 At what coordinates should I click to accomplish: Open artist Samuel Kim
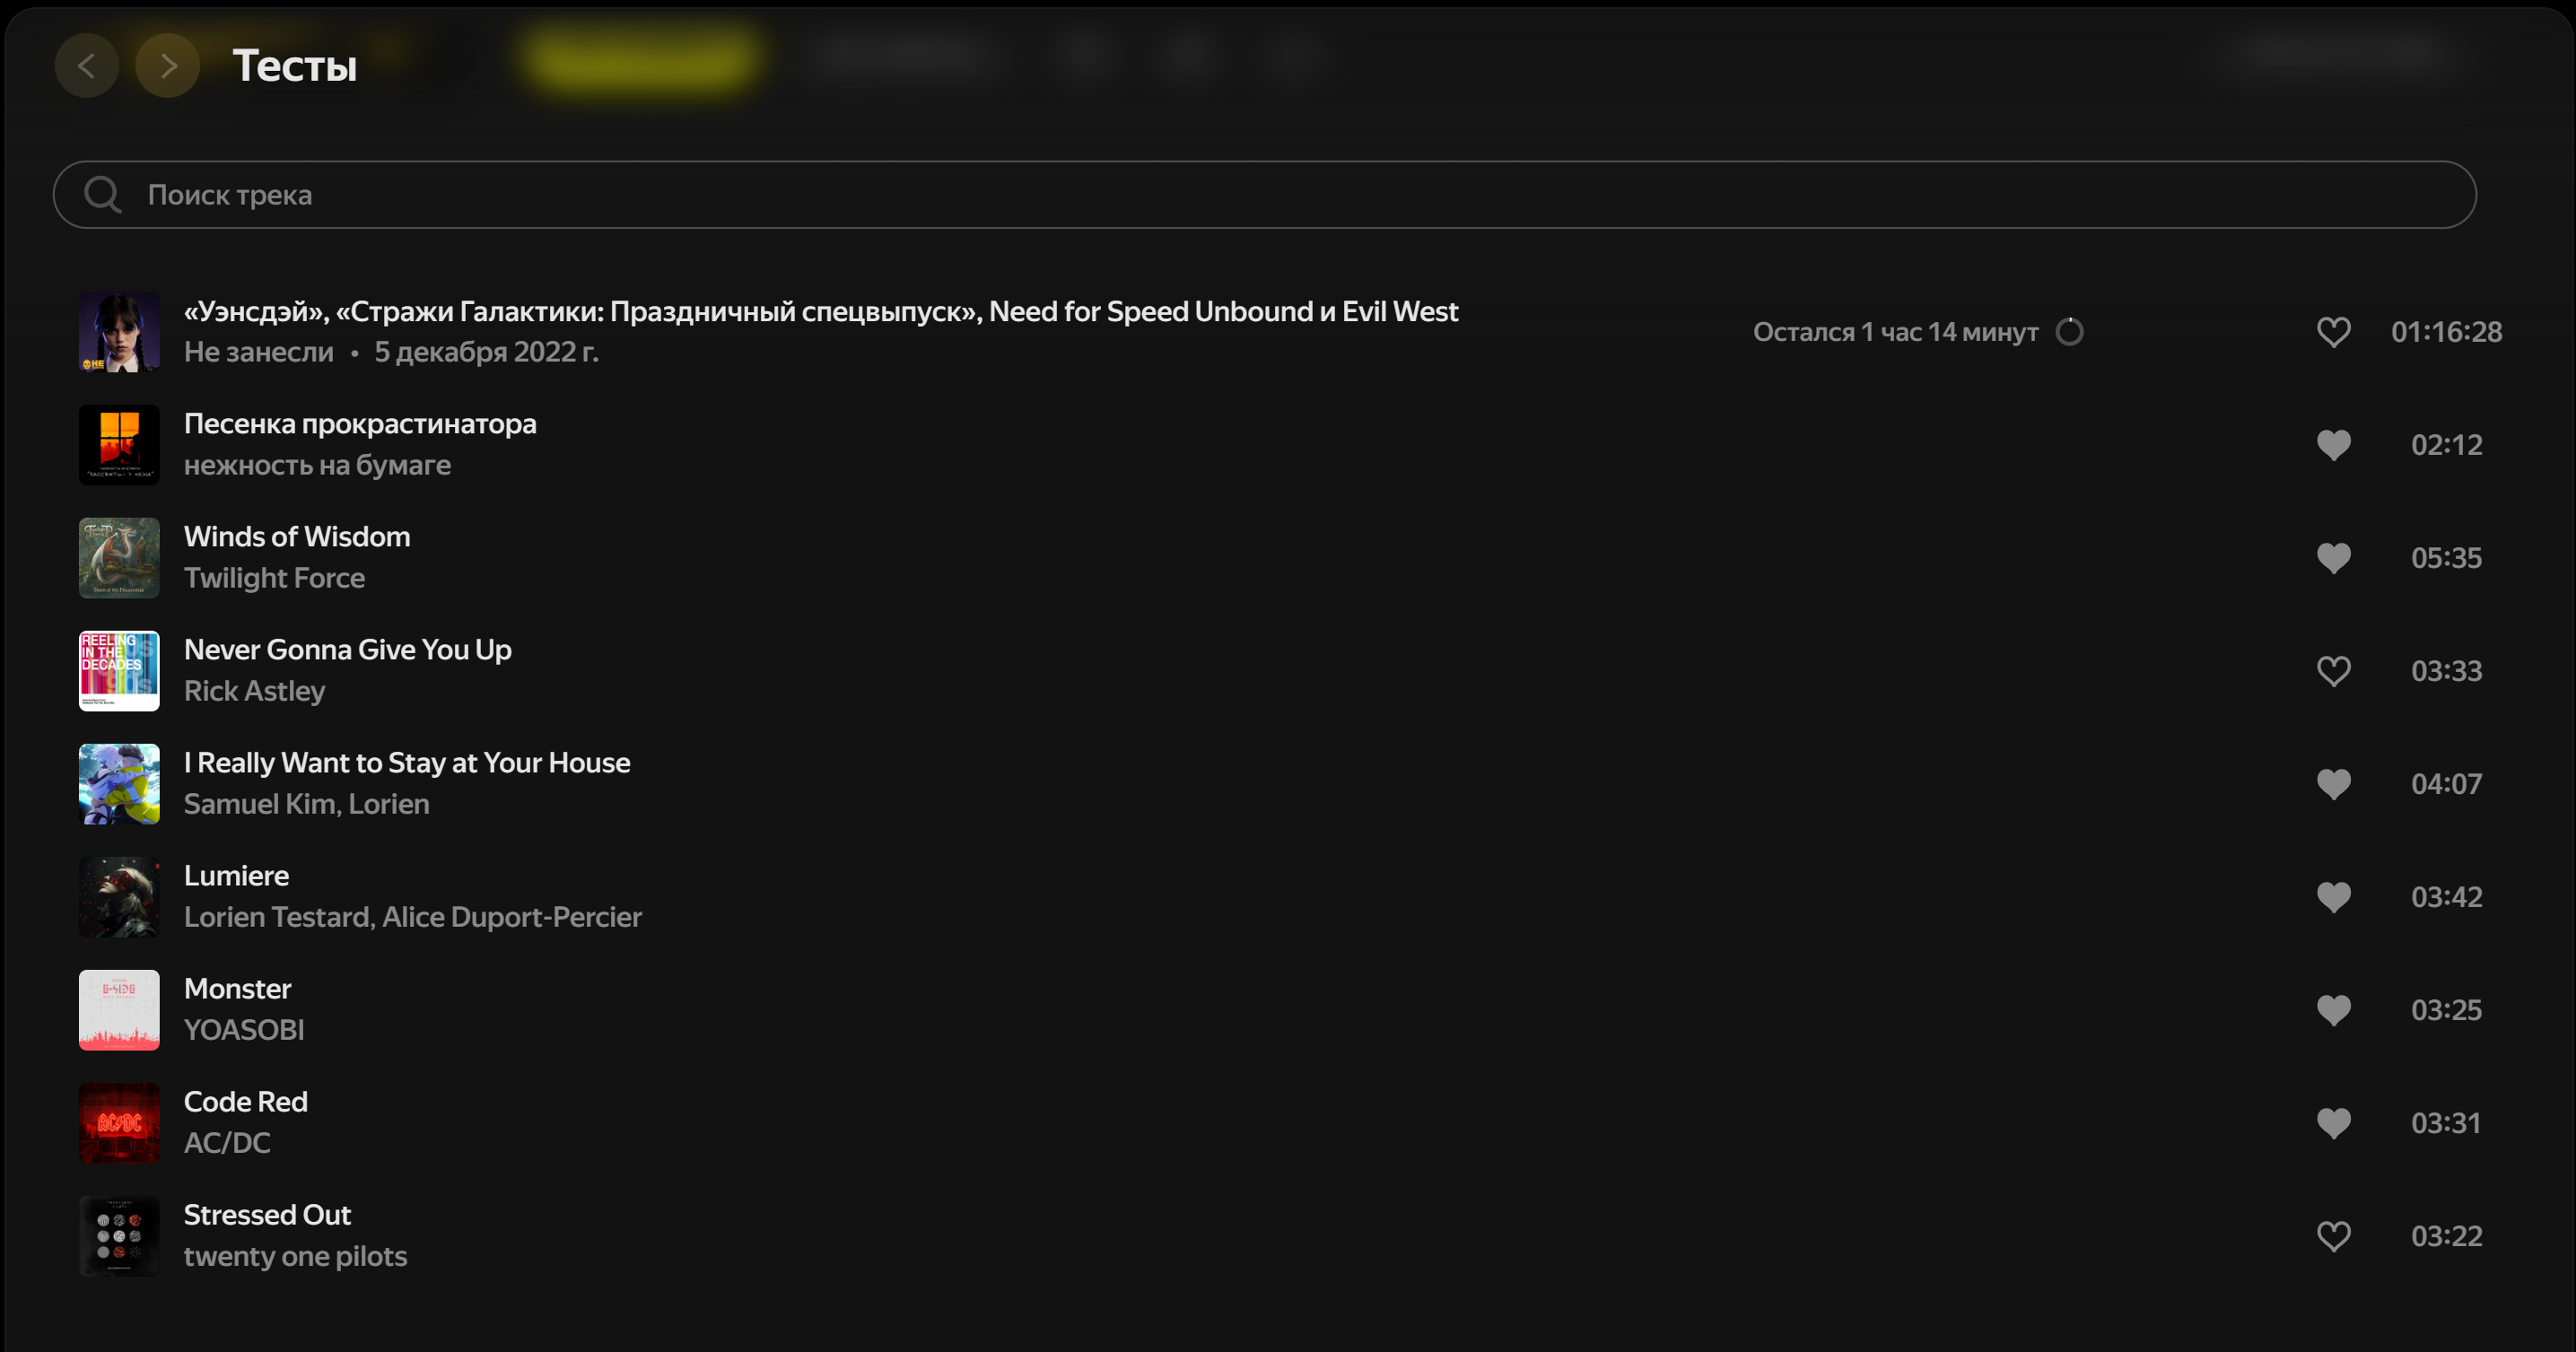(x=259, y=804)
